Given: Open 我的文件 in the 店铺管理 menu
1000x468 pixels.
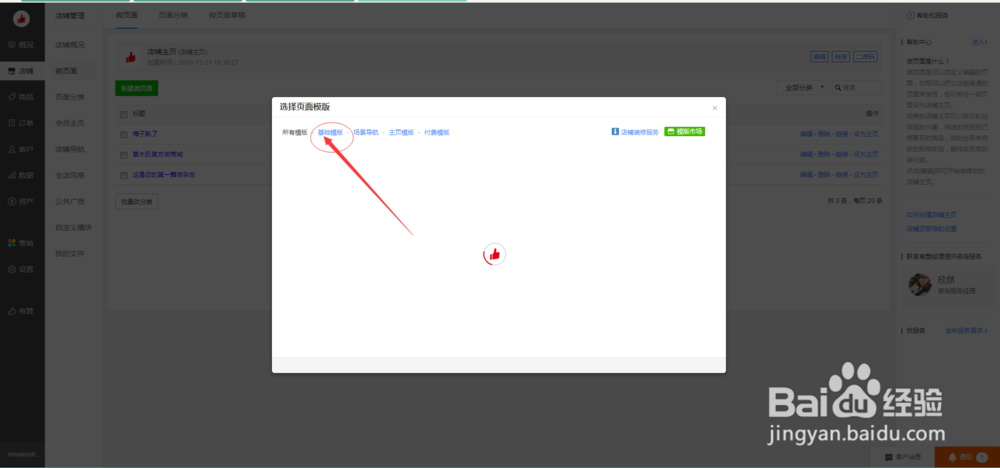Looking at the screenshot, I should click(69, 254).
